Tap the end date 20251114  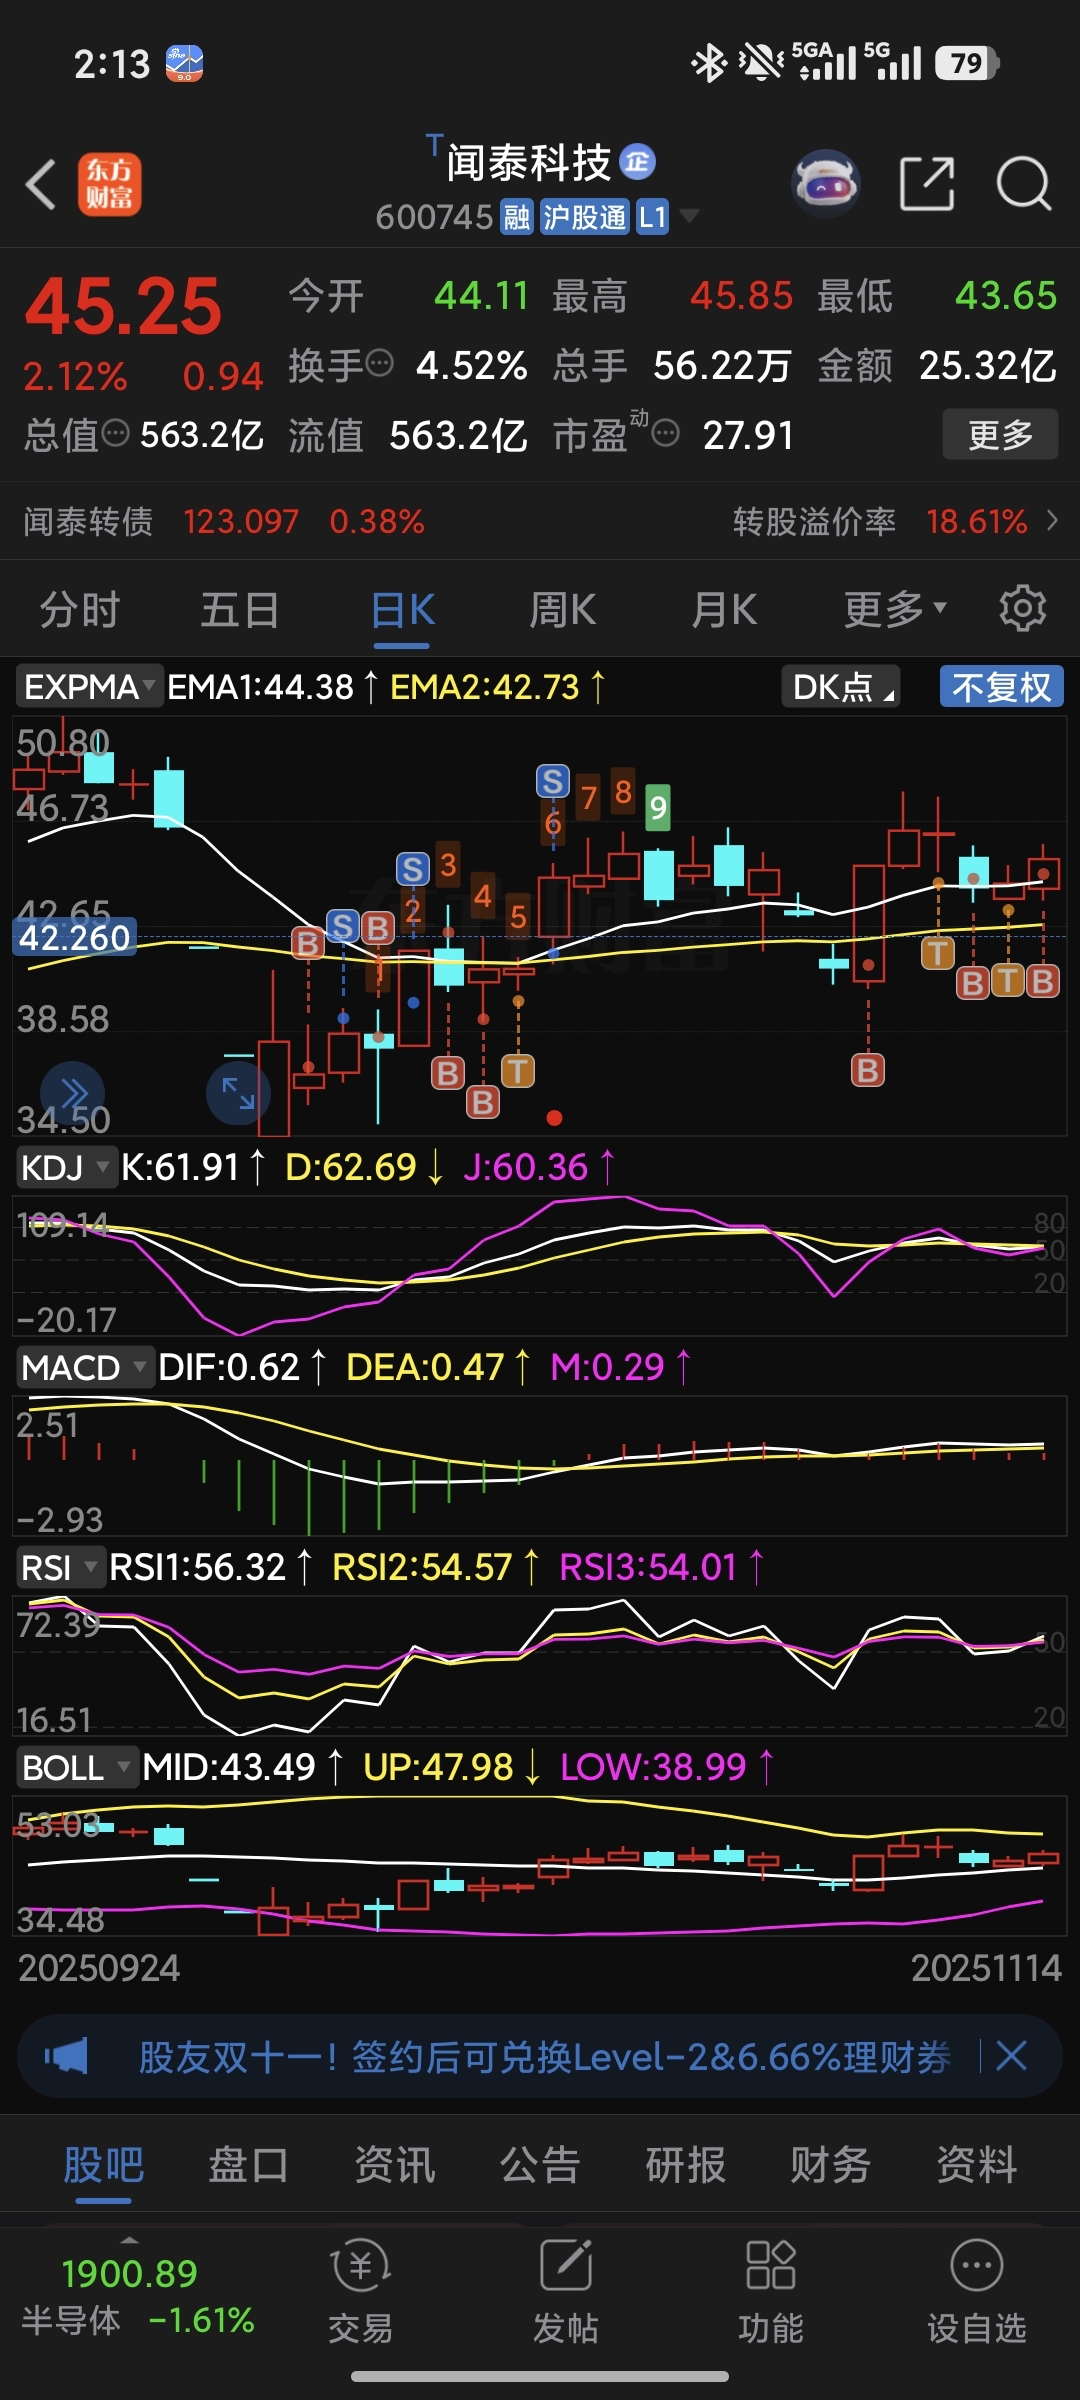click(986, 1968)
